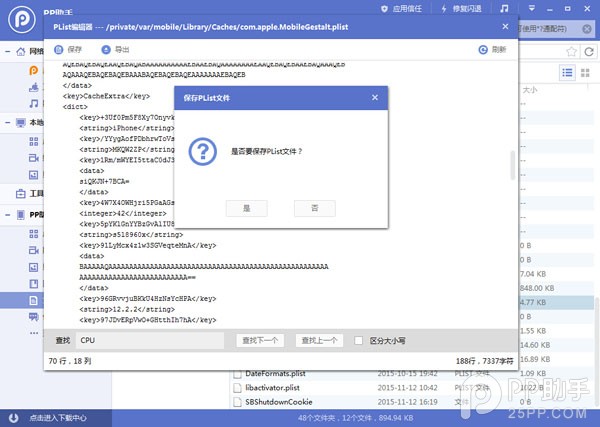
Task: Select file SBShutdownCookie
Action: coord(279,402)
